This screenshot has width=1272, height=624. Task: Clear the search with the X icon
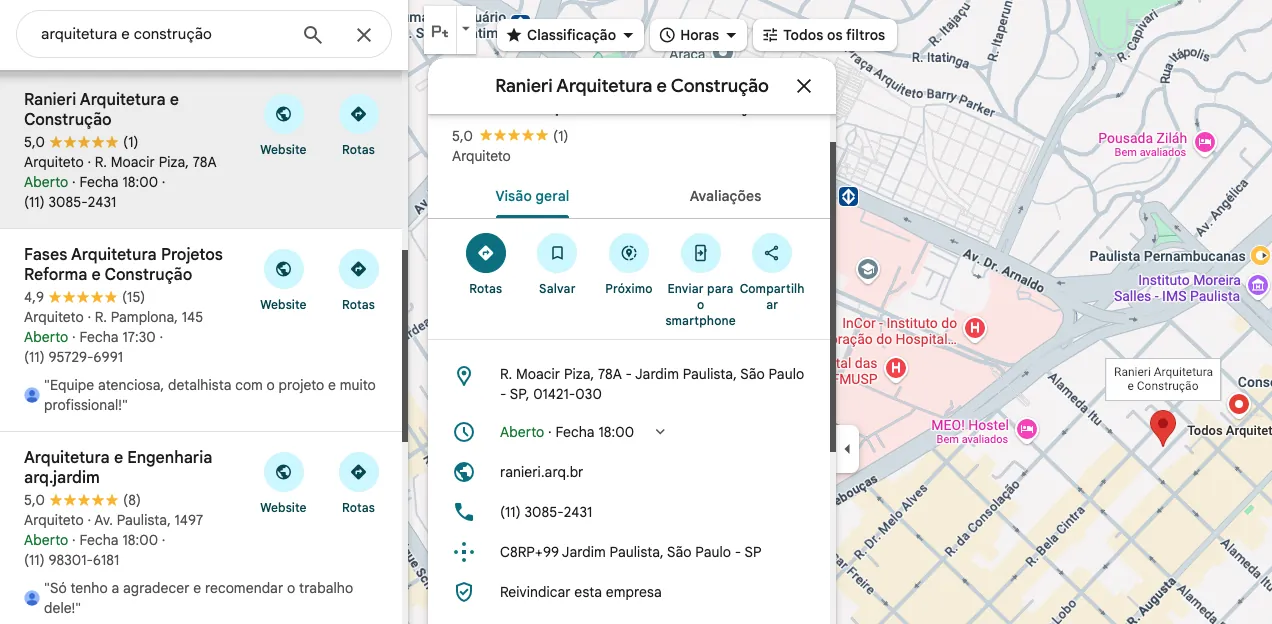[364, 35]
